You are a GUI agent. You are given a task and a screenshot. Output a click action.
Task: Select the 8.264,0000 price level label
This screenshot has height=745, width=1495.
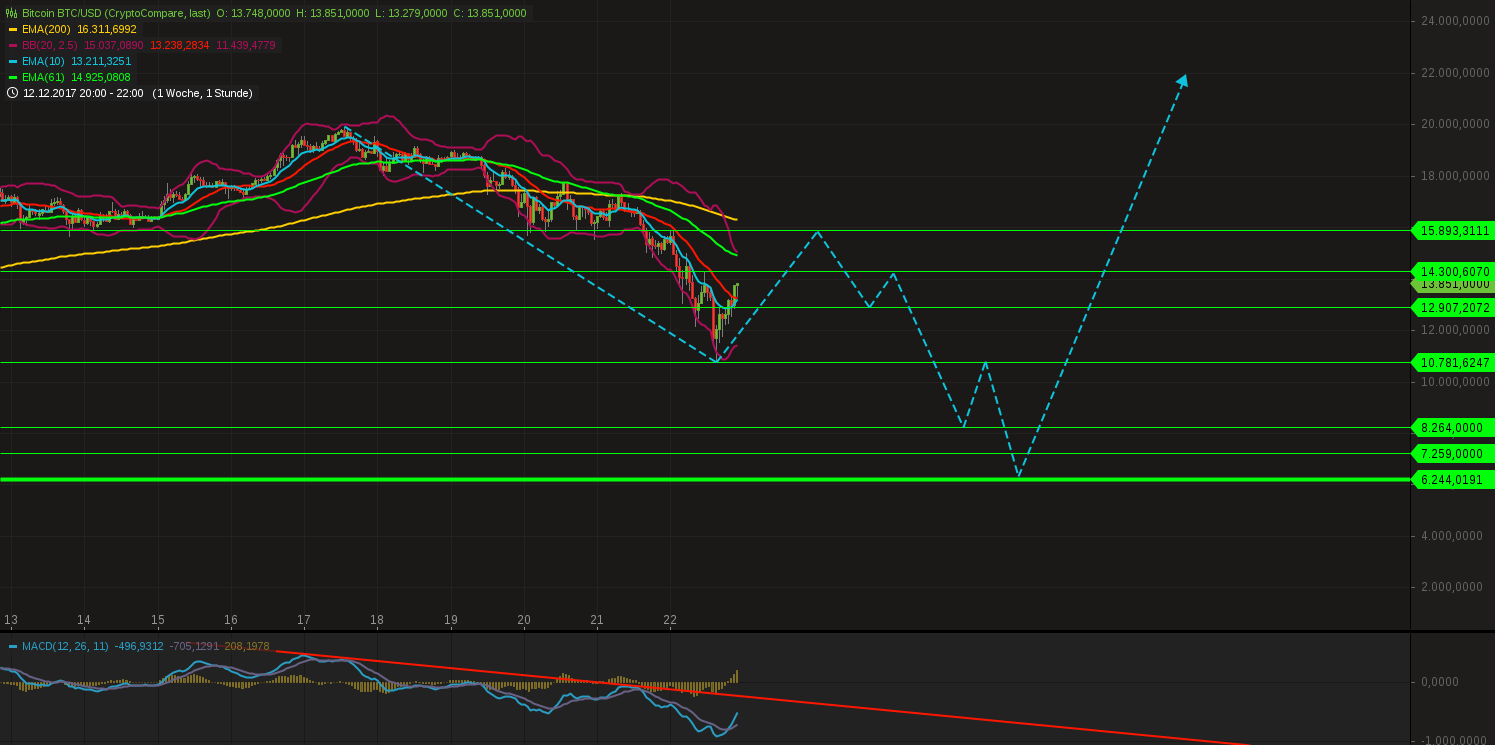[1453, 427]
